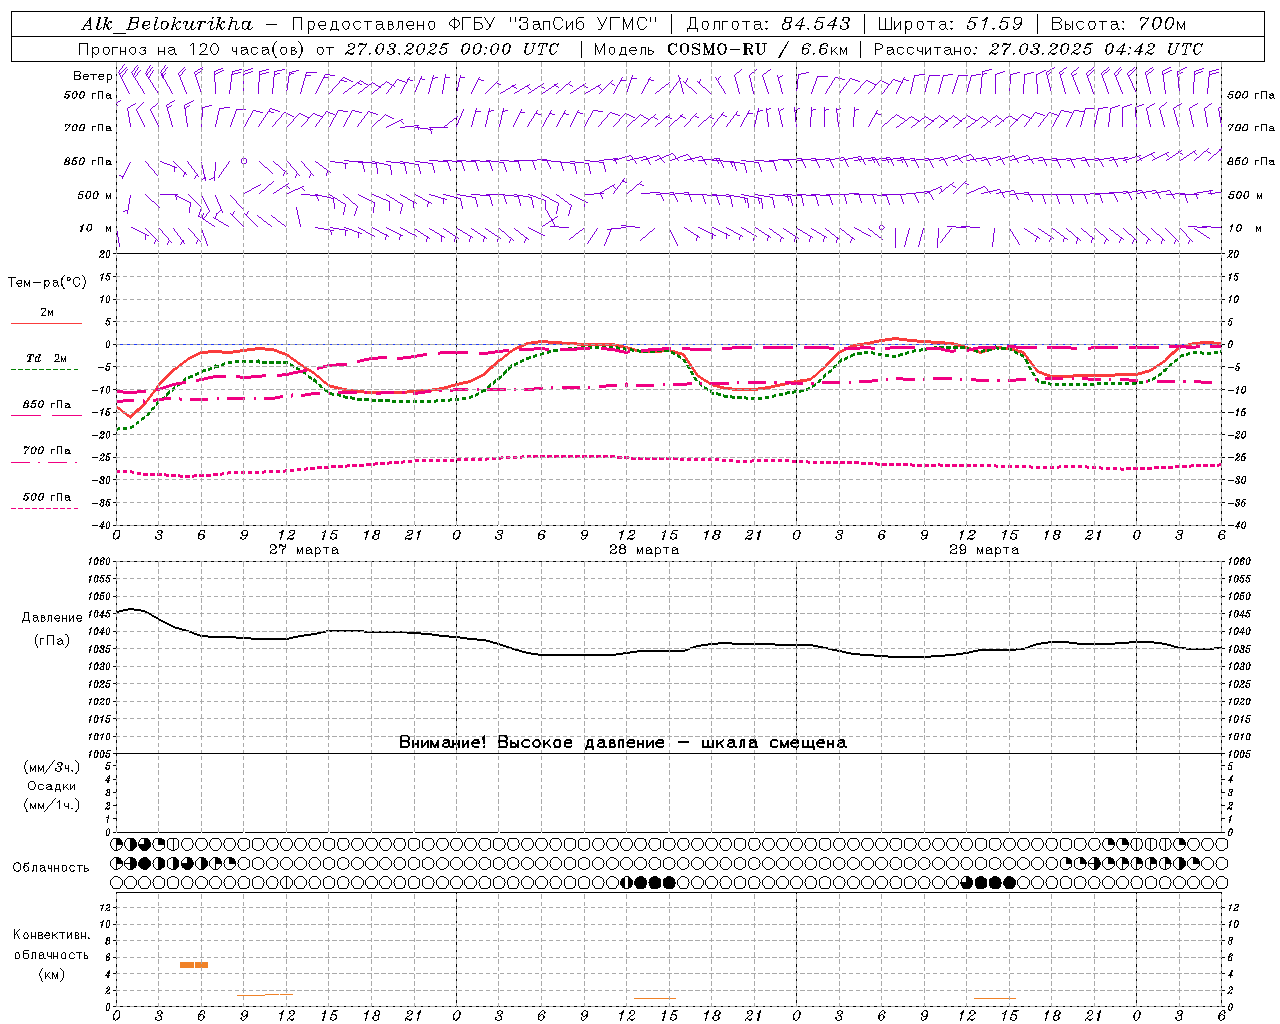Click the '28 марта' date label
Screen dimensions: 1280x1024
click(644, 550)
